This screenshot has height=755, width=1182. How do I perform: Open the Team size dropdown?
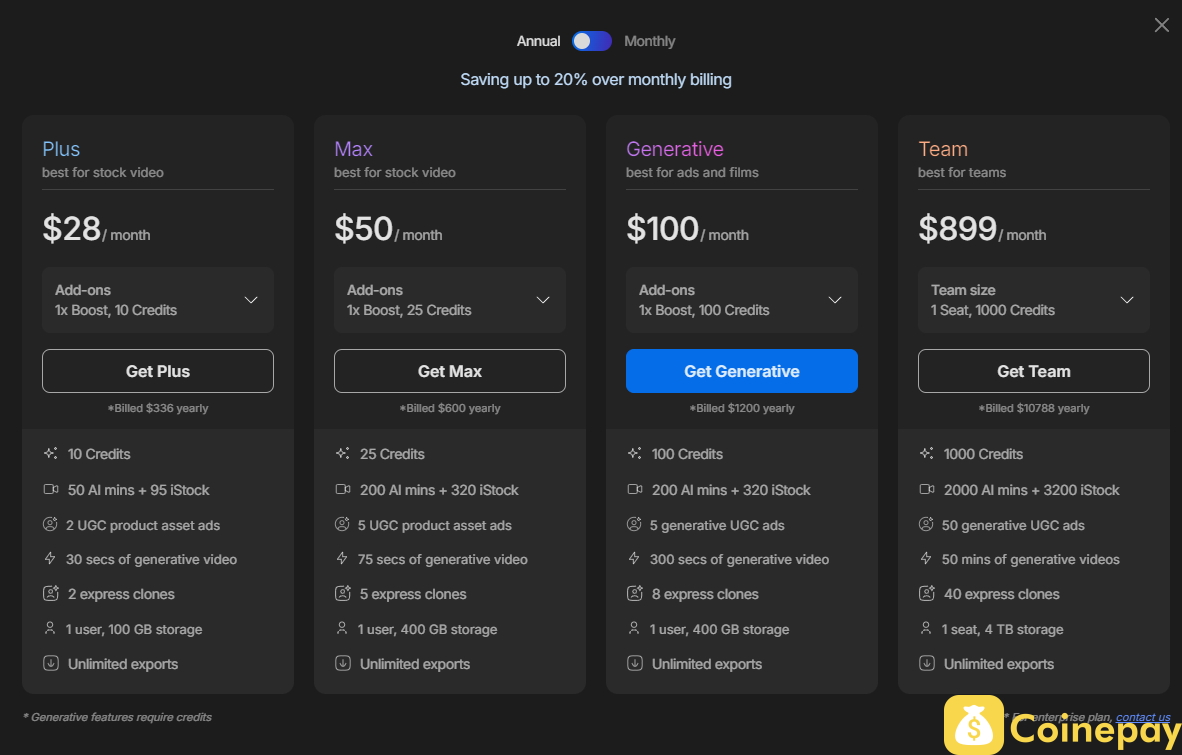click(x=1033, y=300)
